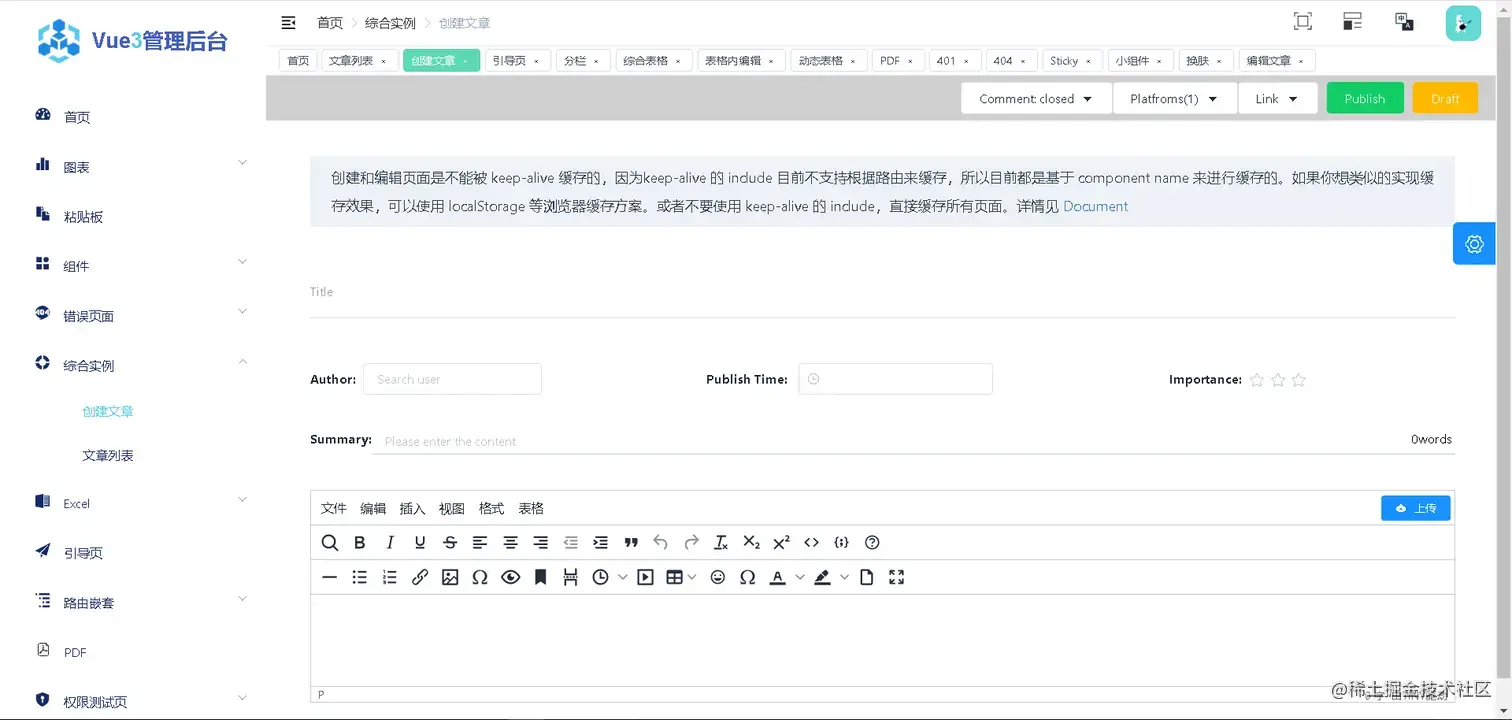
Task: Insert a page break
Action: [570, 577]
